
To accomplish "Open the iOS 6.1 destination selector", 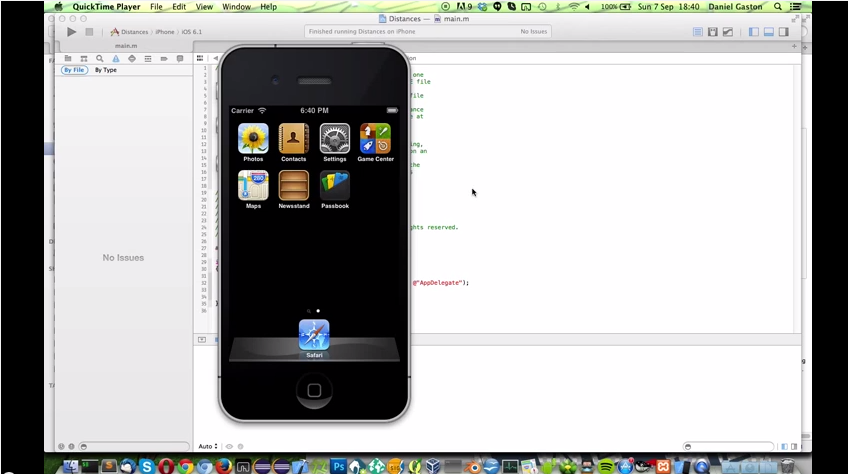I will [x=191, y=32].
